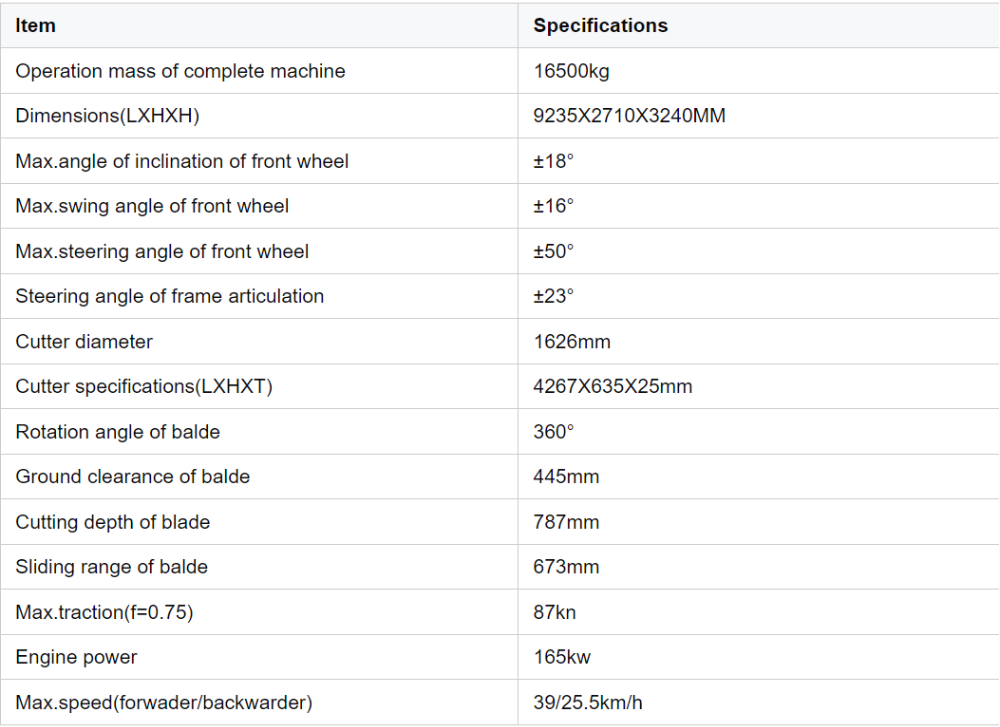The image size is (1000, 727).
Task: Select the 'Rotation angle of balde' label
Action: click(117, 432)
